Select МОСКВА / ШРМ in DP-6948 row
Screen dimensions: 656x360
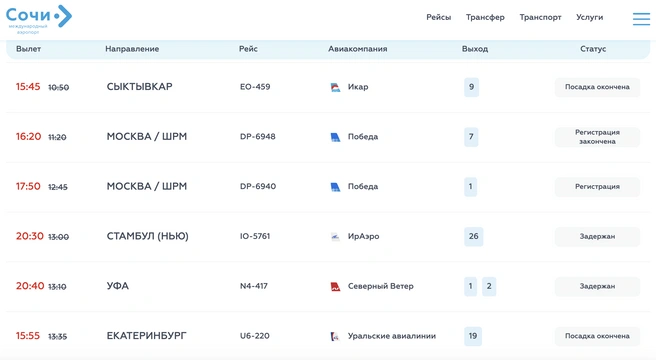(146, 136)
